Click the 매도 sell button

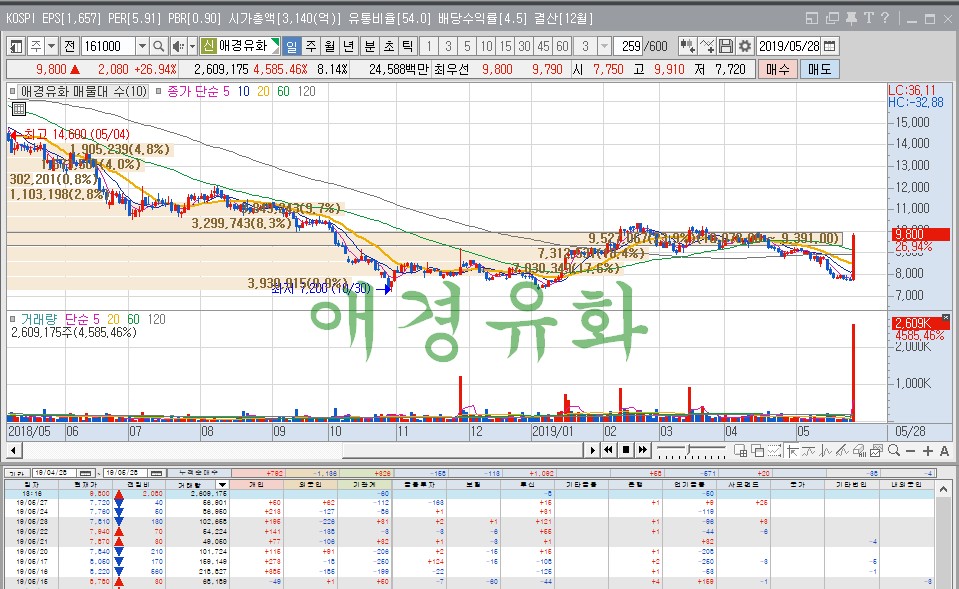(819, 69)
